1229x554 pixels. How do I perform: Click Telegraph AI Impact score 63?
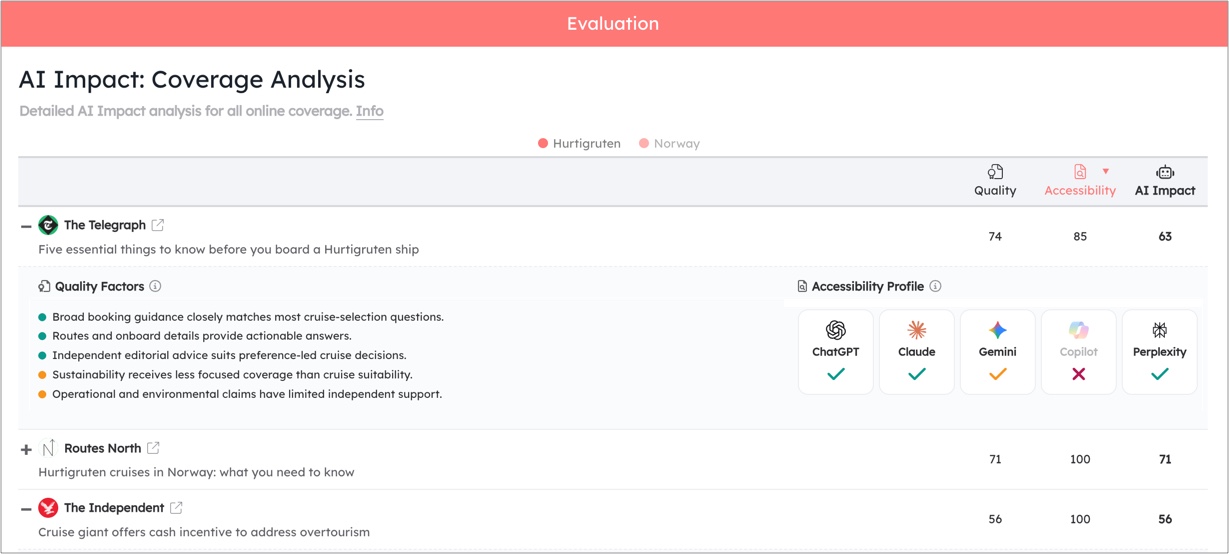point(1165,237)
